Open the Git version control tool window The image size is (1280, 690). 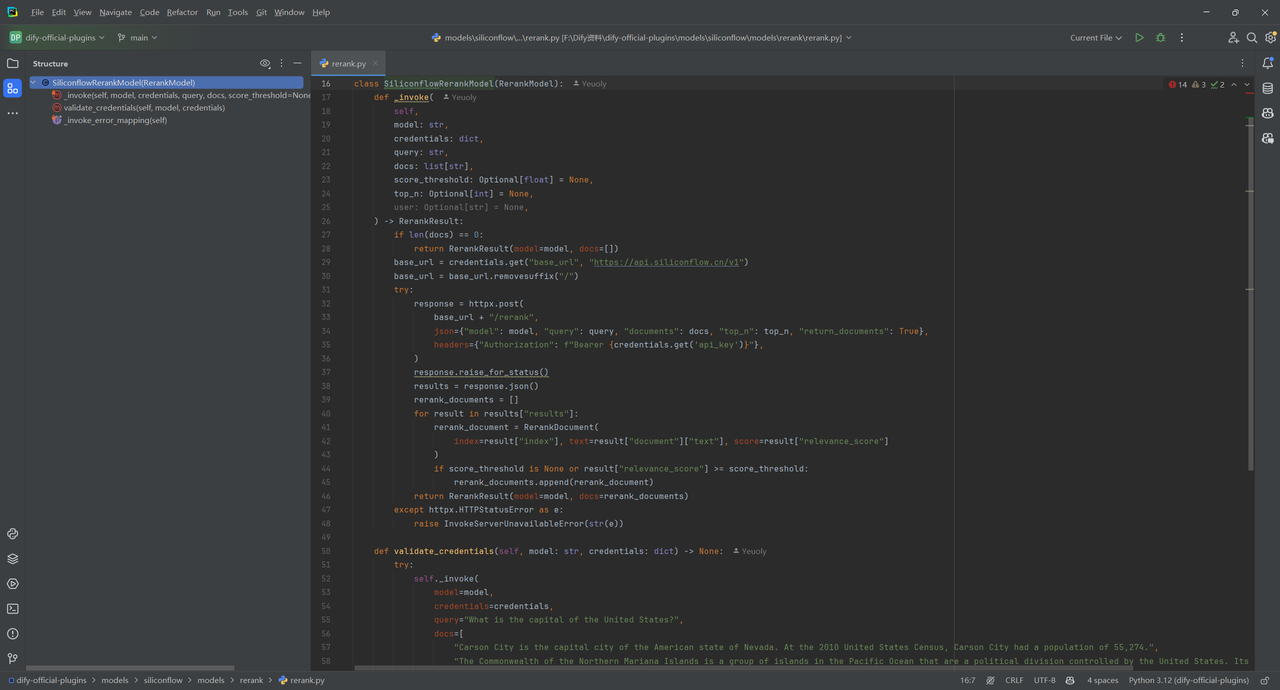point(13,658)
